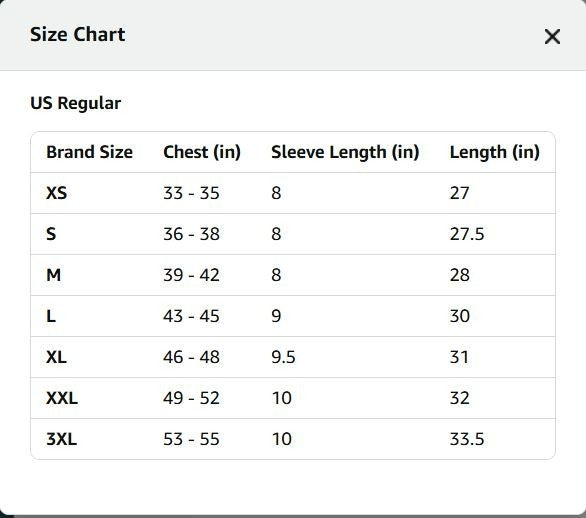Click the 46 - 48 chest measurement
The height and width of the screenshot is (518, 586).
(x=191, y=357)
